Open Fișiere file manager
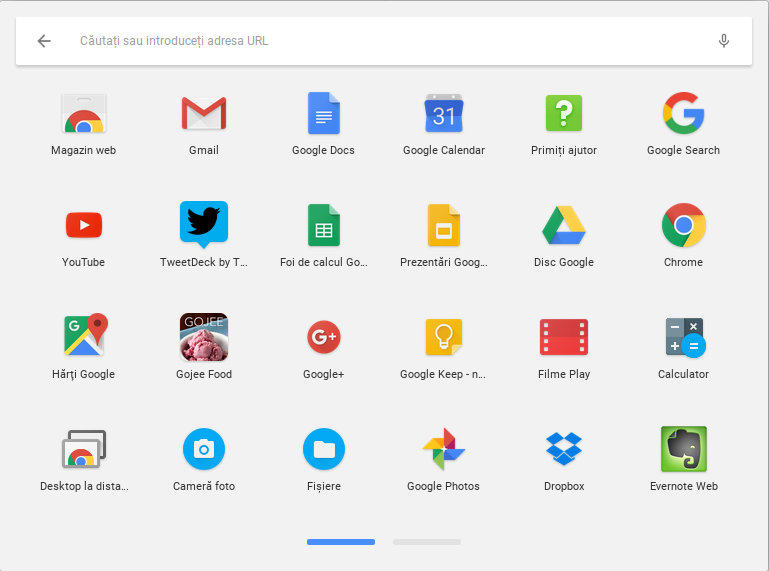769x571 pixels. tap(324, 449)
